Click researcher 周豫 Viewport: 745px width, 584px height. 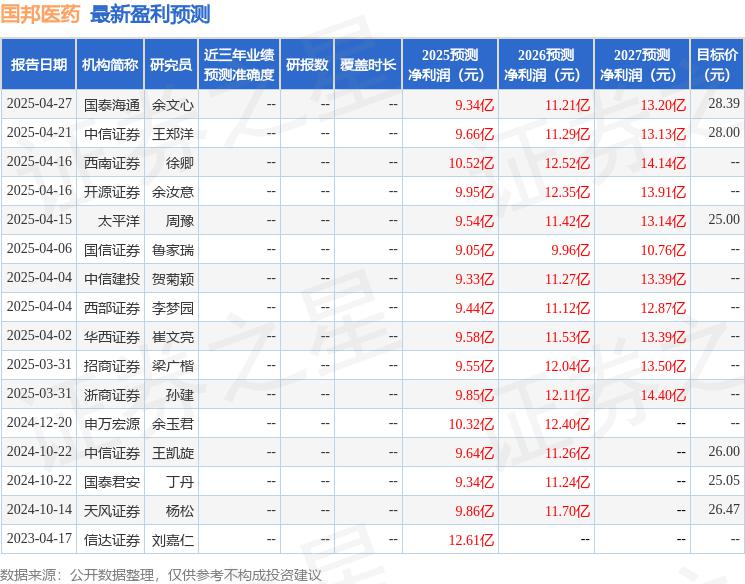(x=180, y=220)
